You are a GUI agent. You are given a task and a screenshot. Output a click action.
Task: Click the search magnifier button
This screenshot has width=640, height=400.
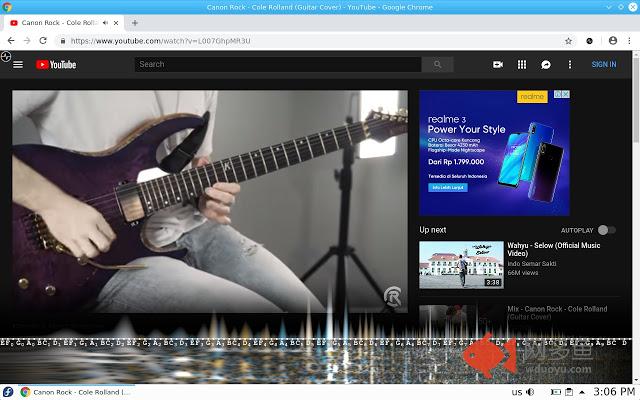pyautogui.click(x=438, y=64)
